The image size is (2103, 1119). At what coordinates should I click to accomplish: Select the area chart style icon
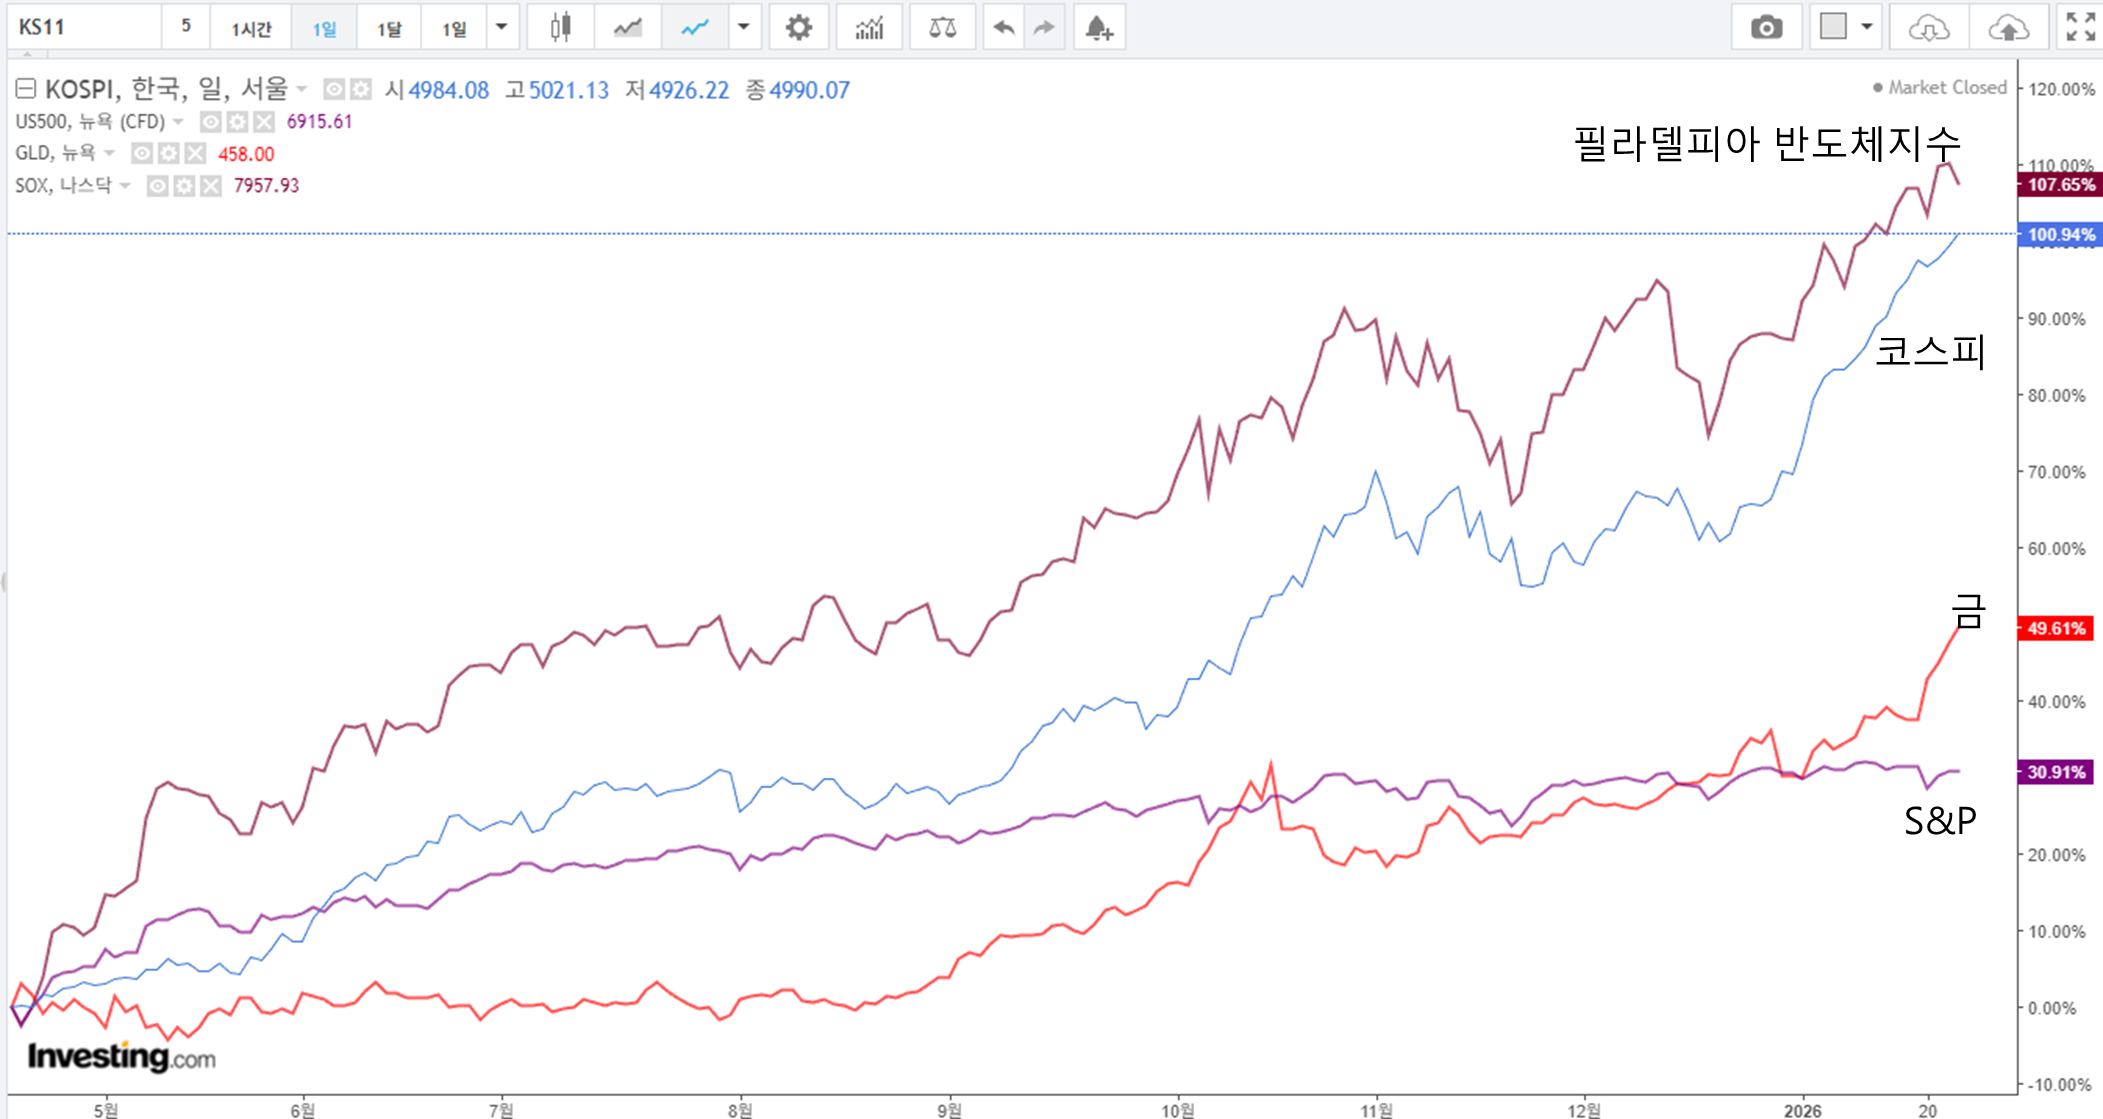click(628, 28)
